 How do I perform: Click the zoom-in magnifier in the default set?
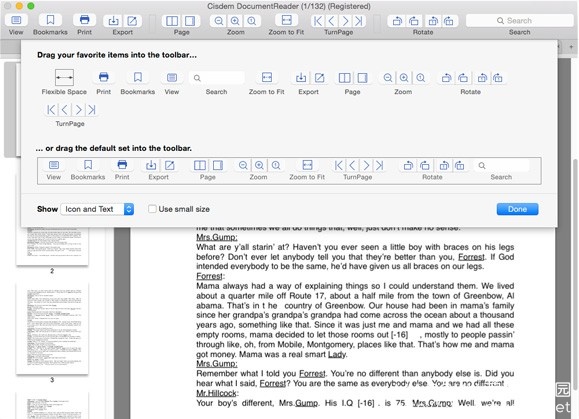[259, 165]
